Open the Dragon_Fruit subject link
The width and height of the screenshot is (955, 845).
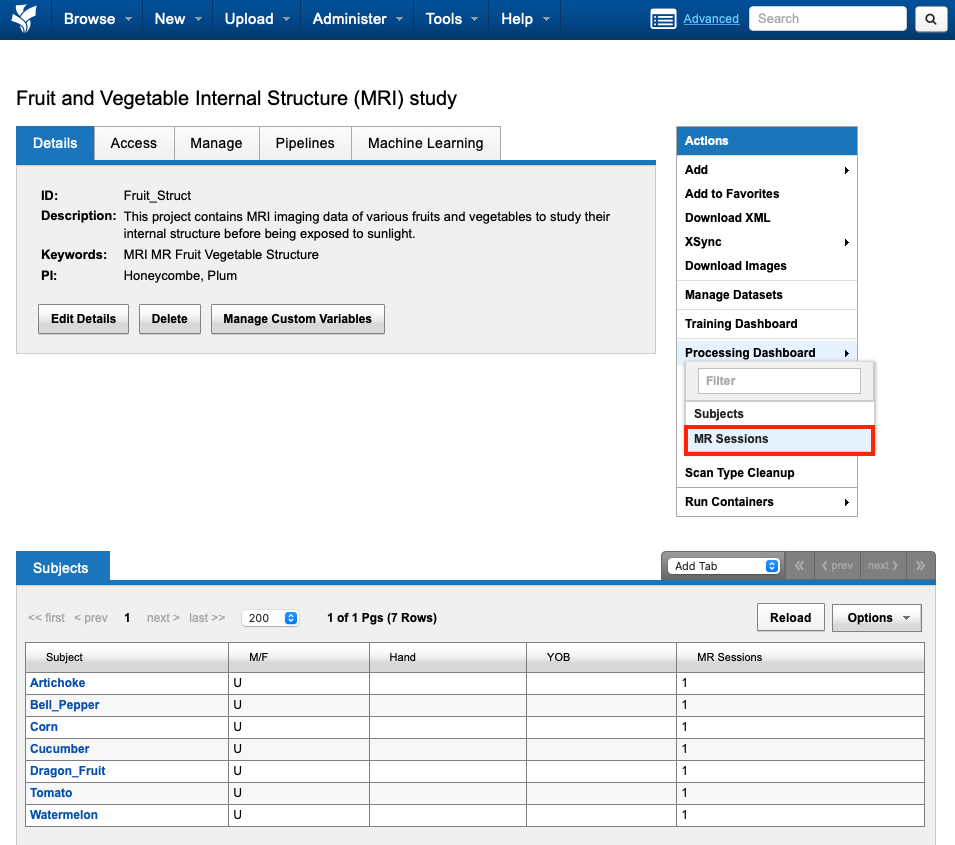(67, 771)
